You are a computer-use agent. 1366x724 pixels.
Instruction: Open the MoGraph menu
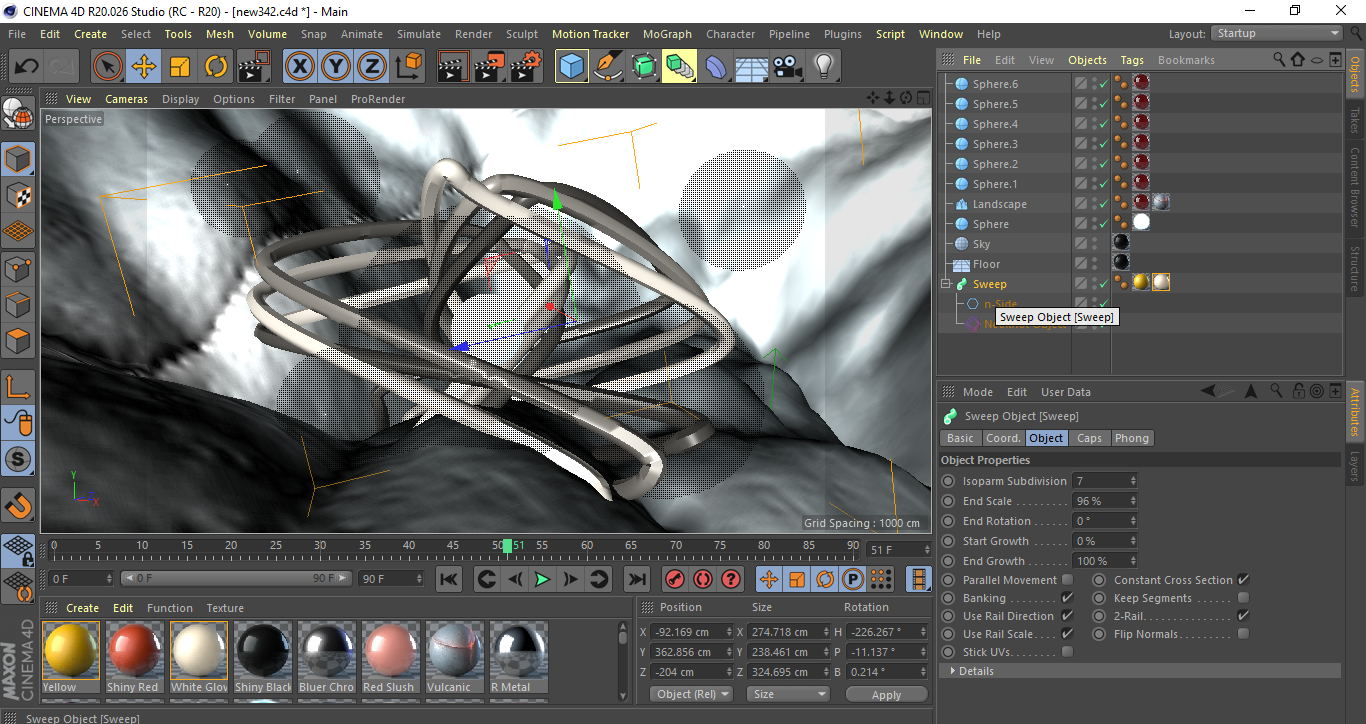click(667, 34)
